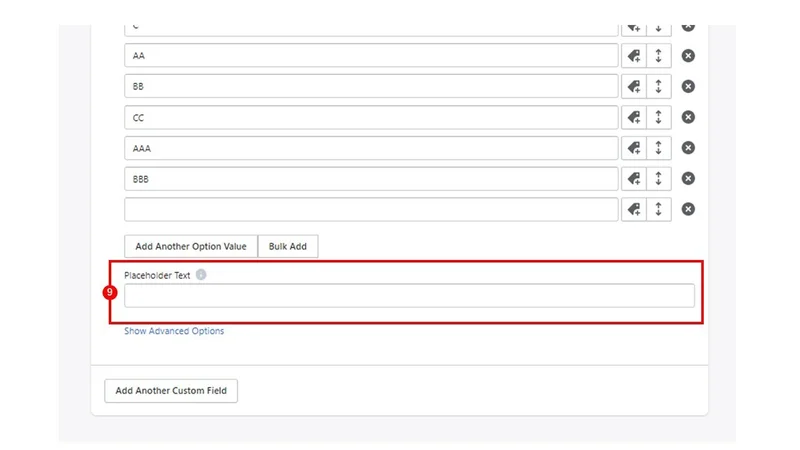This screenshot has width=800, height=450.
Task: Click the reorder arrows icon for AA row
Action: (659, 56)
